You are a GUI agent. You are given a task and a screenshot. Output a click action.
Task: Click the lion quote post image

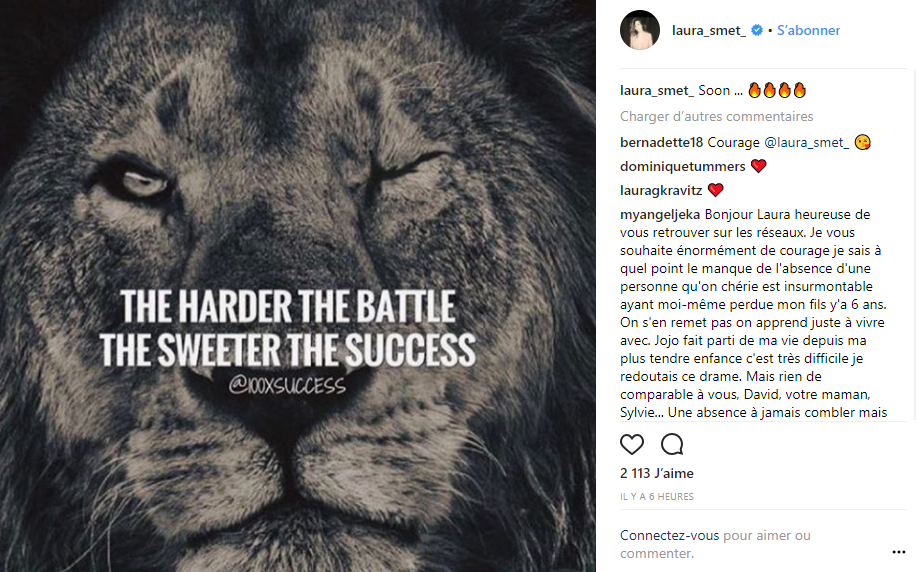point(298,286)
